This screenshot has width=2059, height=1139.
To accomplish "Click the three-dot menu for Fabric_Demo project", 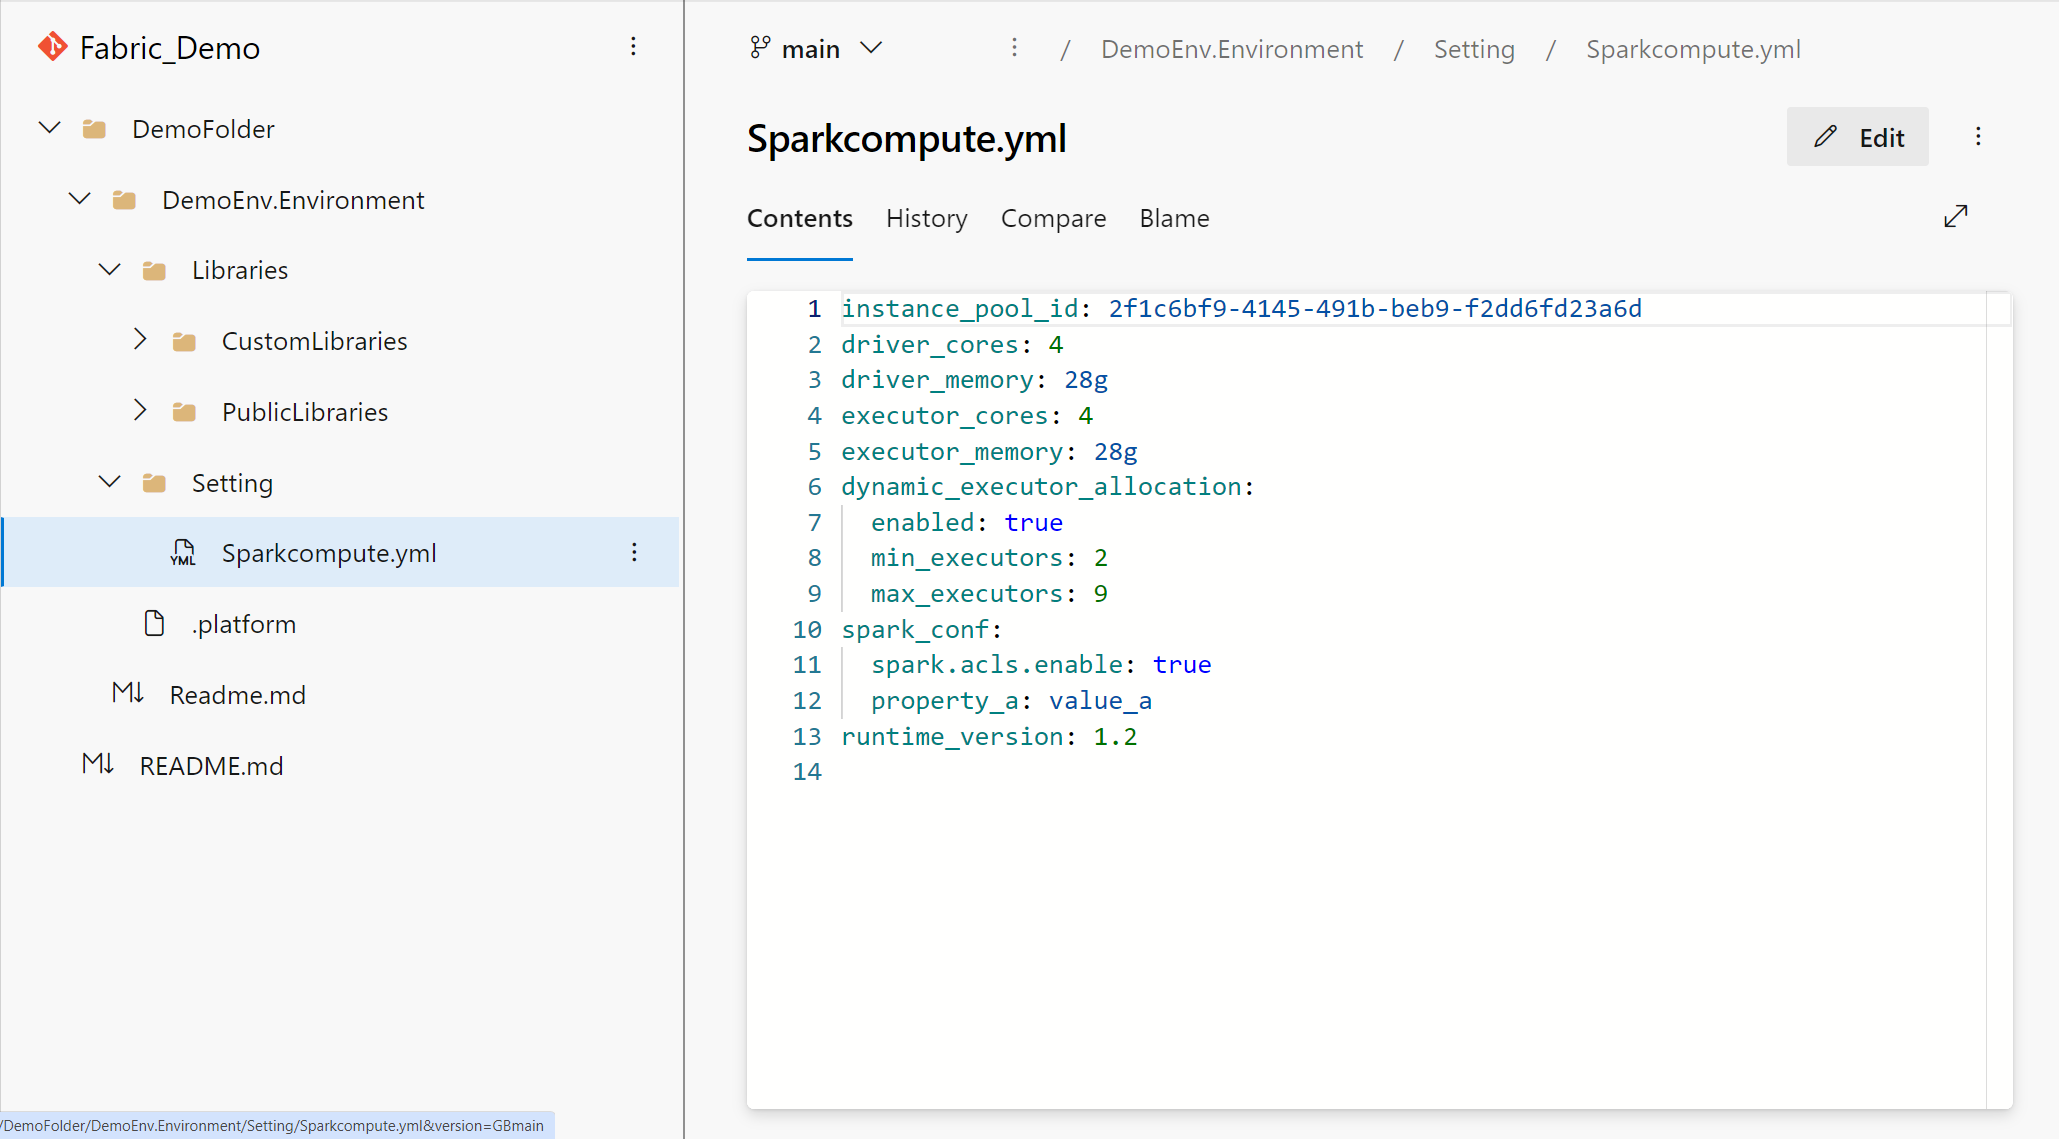I will point(634,46).
